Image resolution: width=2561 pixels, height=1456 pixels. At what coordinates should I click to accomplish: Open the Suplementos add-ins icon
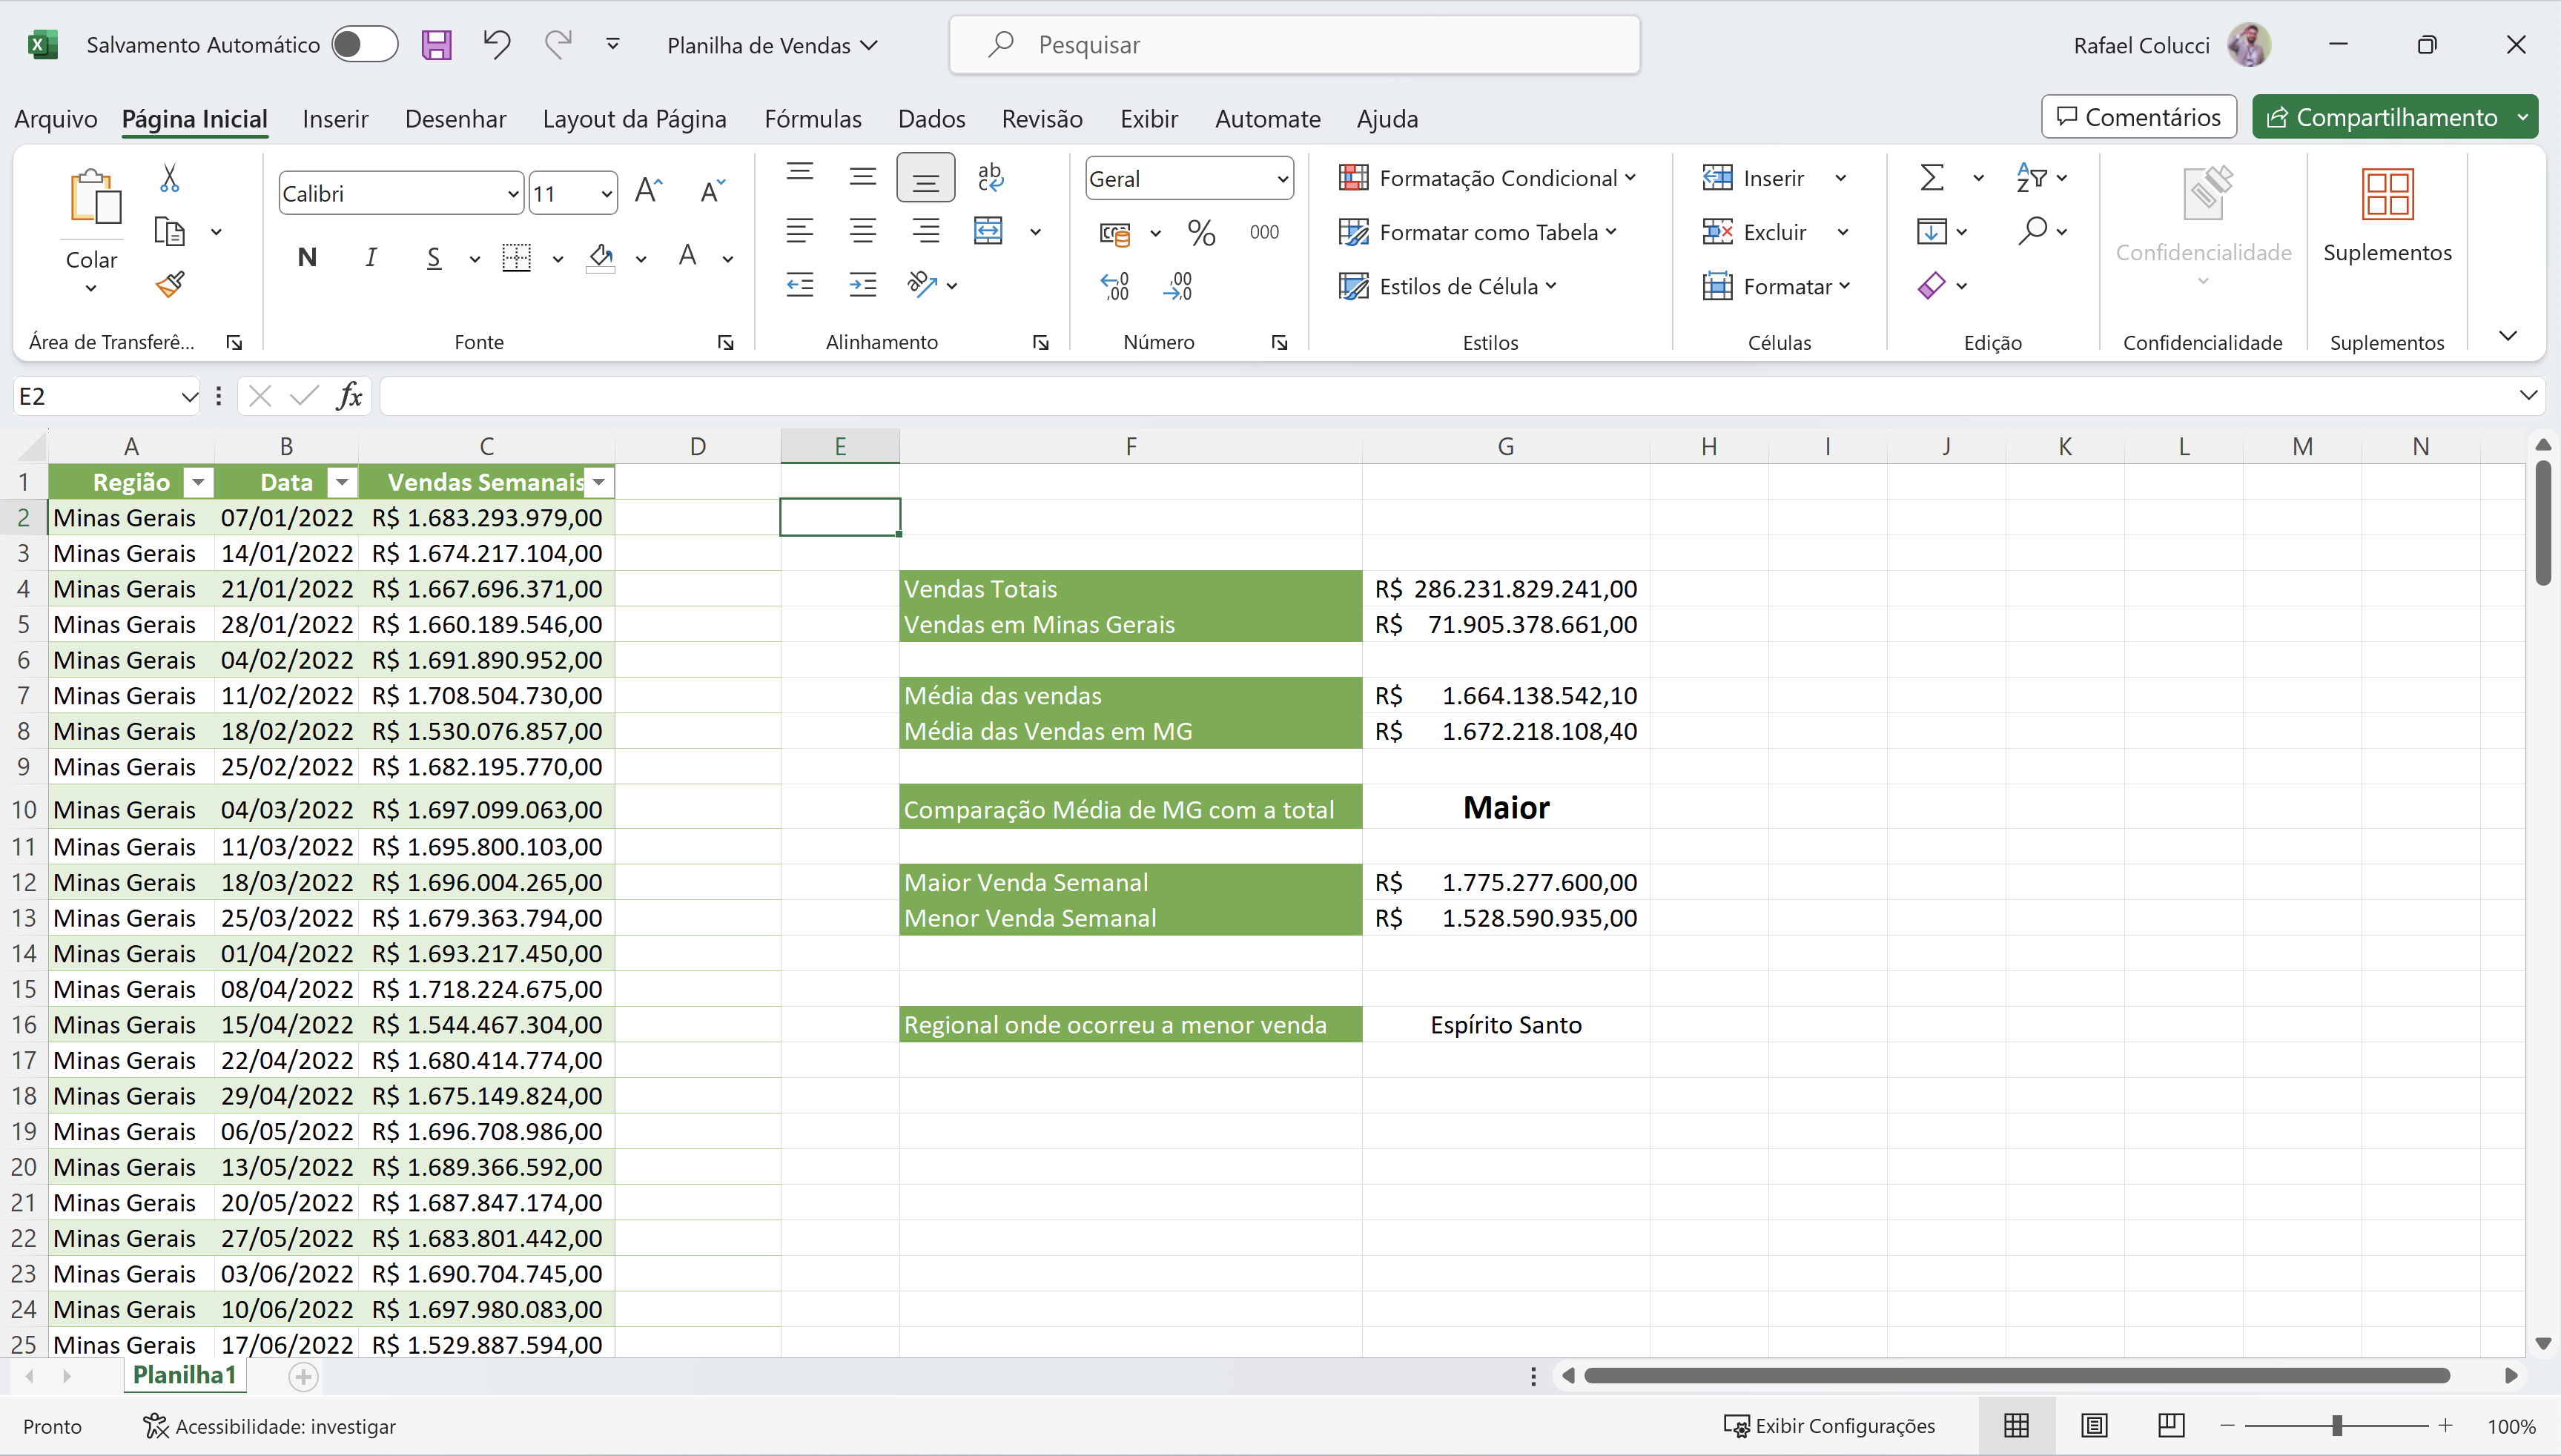[2387, 194]
